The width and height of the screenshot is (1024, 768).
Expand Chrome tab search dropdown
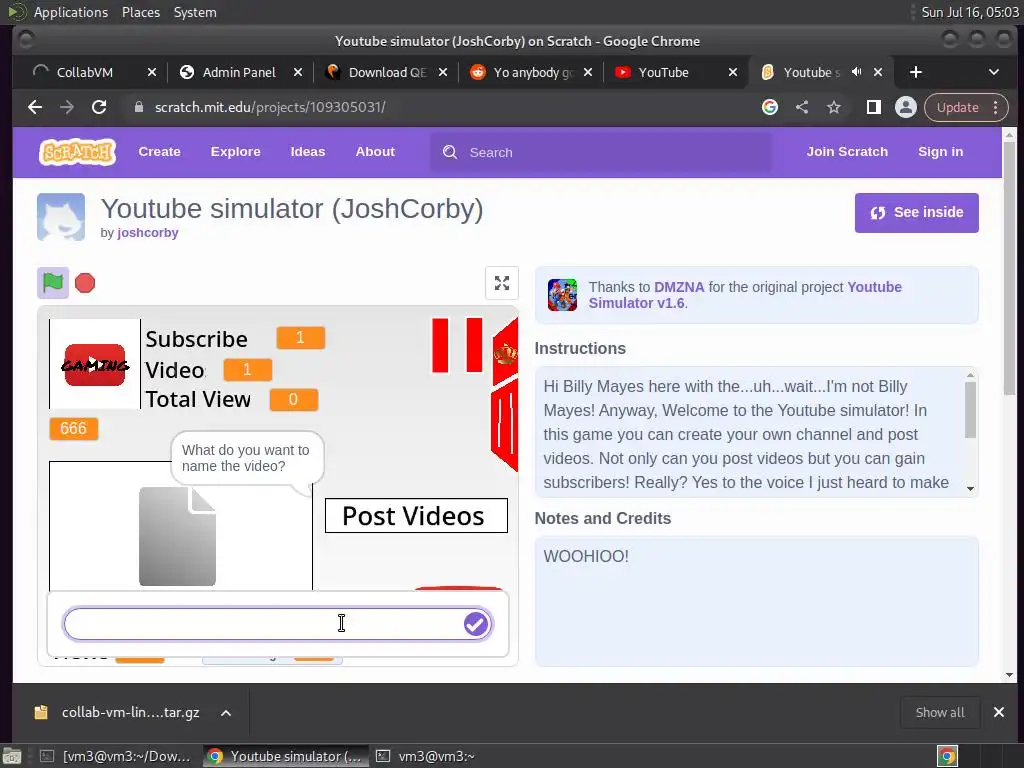pyautogui.click(x=994, y=72)
